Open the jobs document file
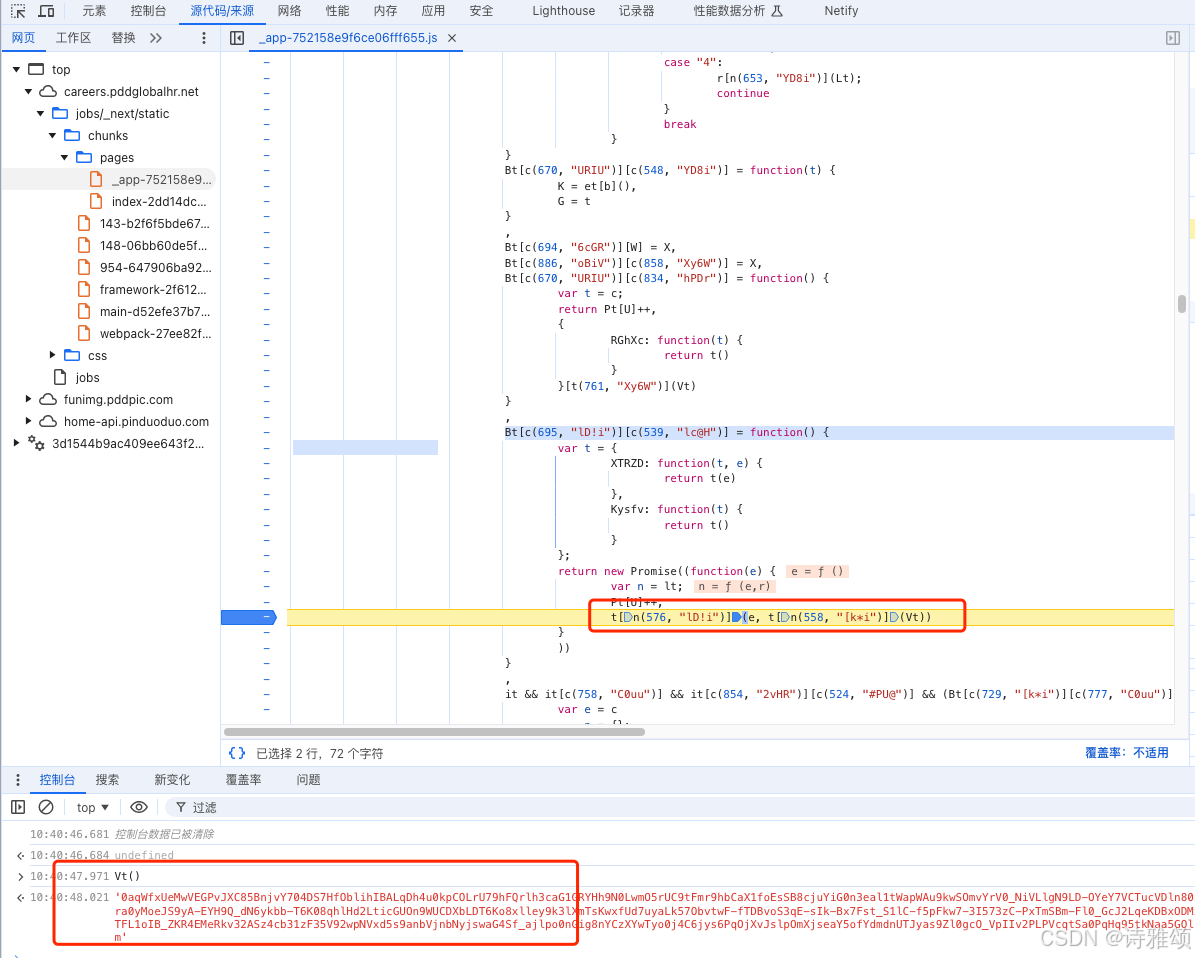1195x958 pixels. point(76,377)
